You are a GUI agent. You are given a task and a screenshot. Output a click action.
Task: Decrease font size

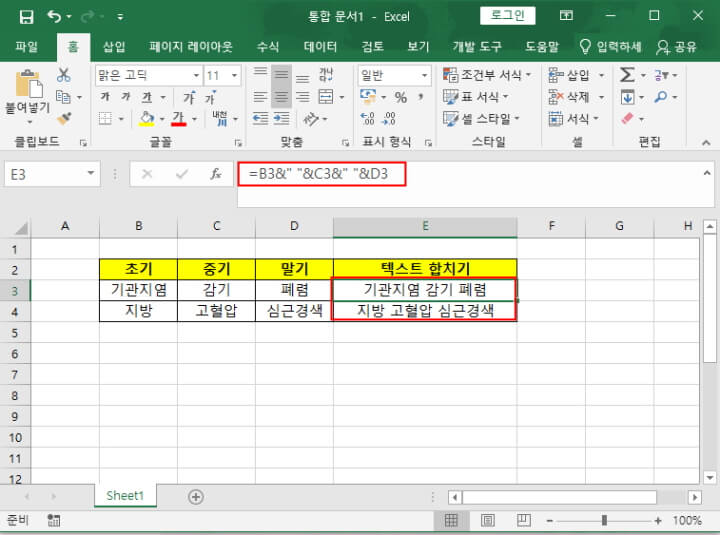click(210, 97)
